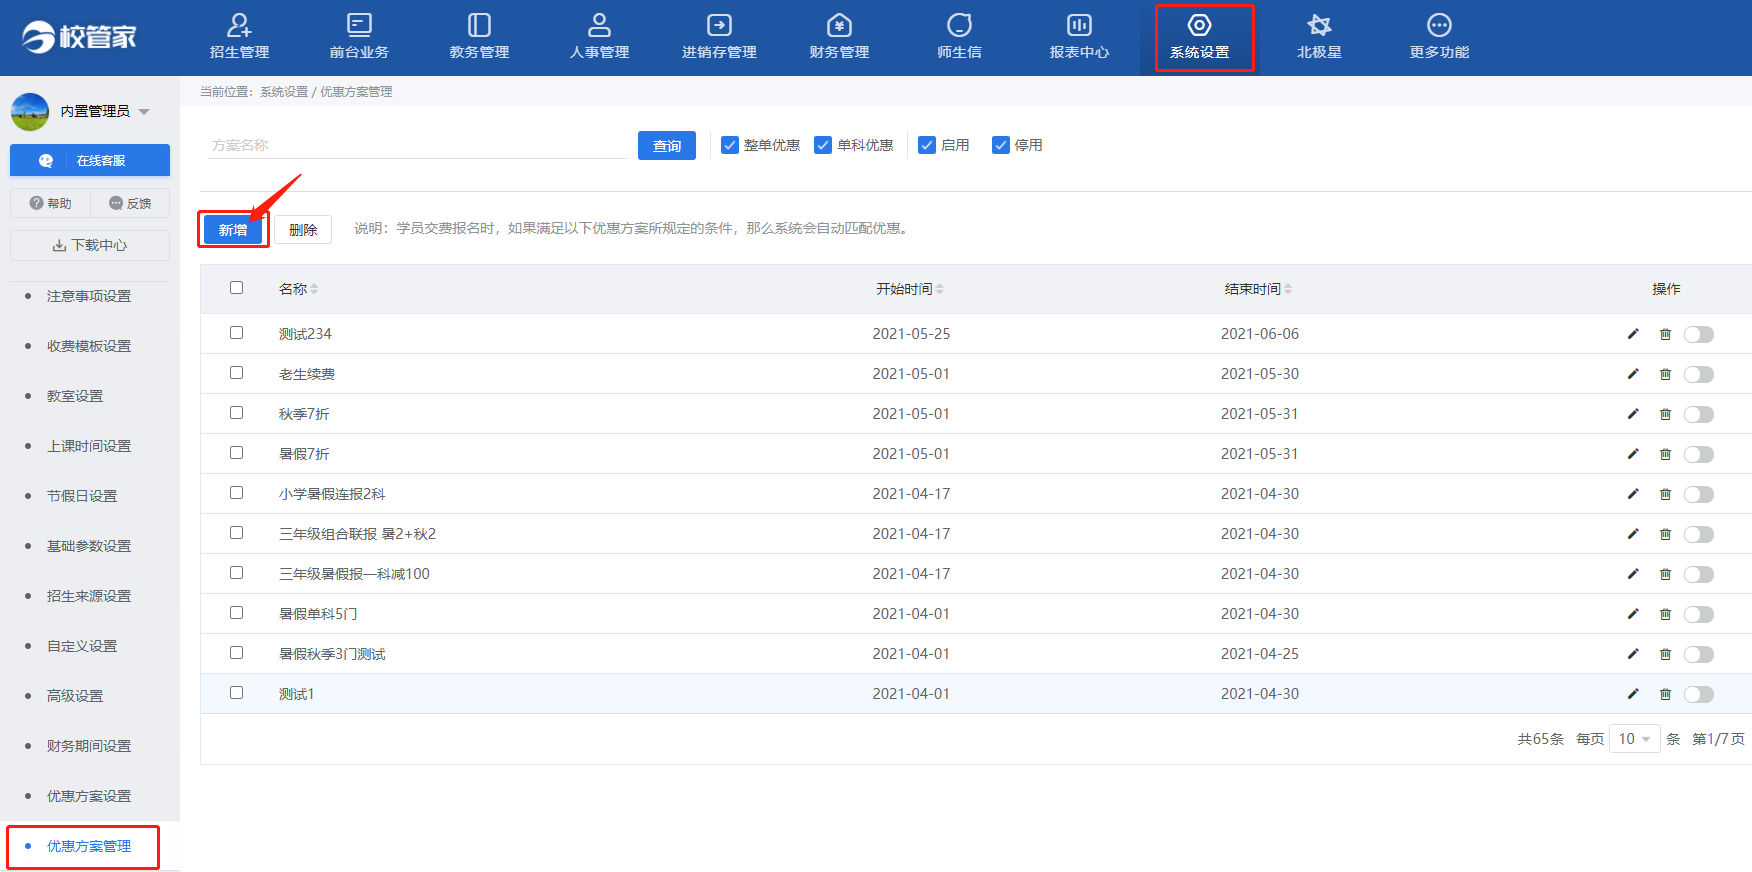Open 人事管理 module

pos(599,37)
